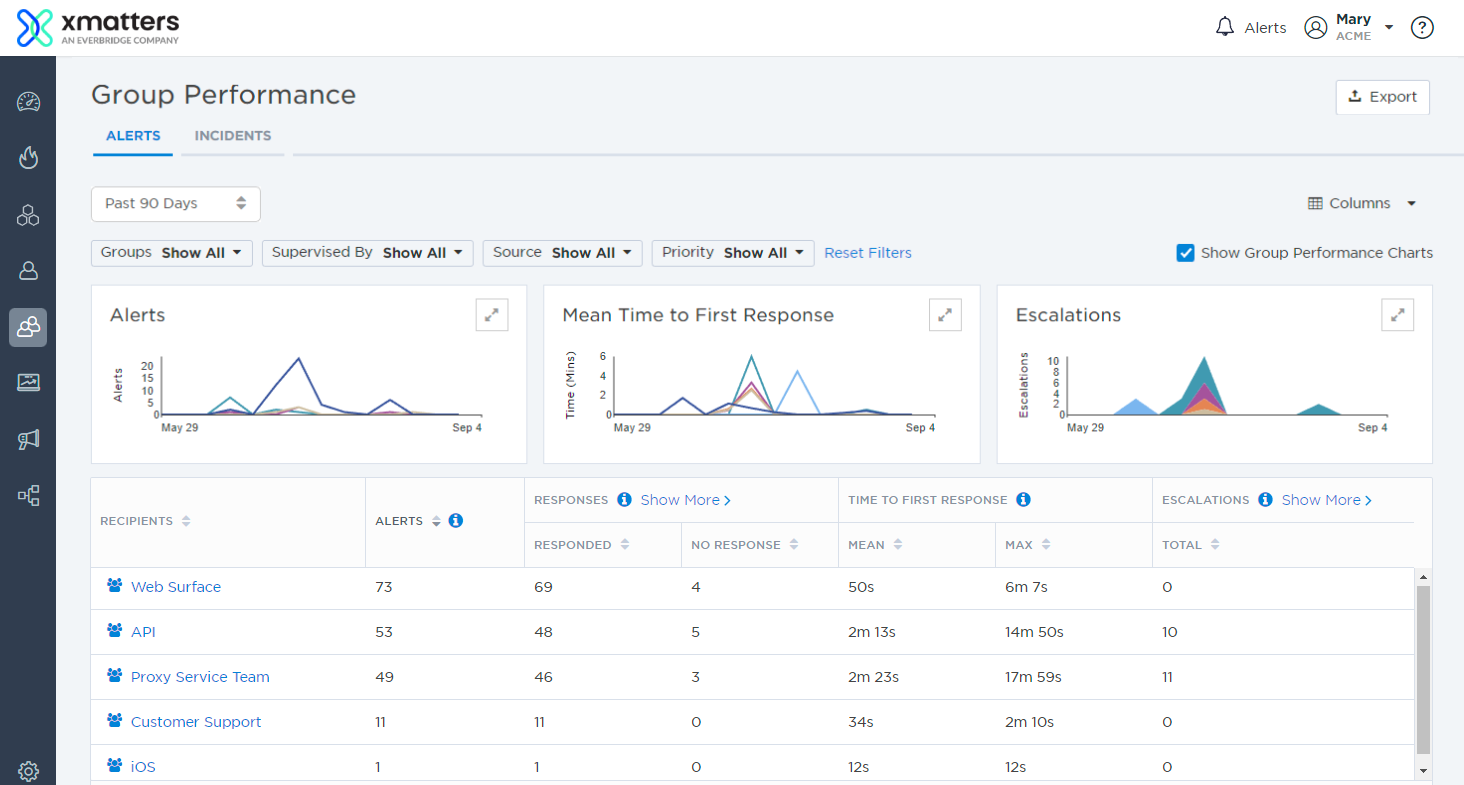Click the Alerts text in the header
The image size is (1464, 785).
coord(1265,28)
